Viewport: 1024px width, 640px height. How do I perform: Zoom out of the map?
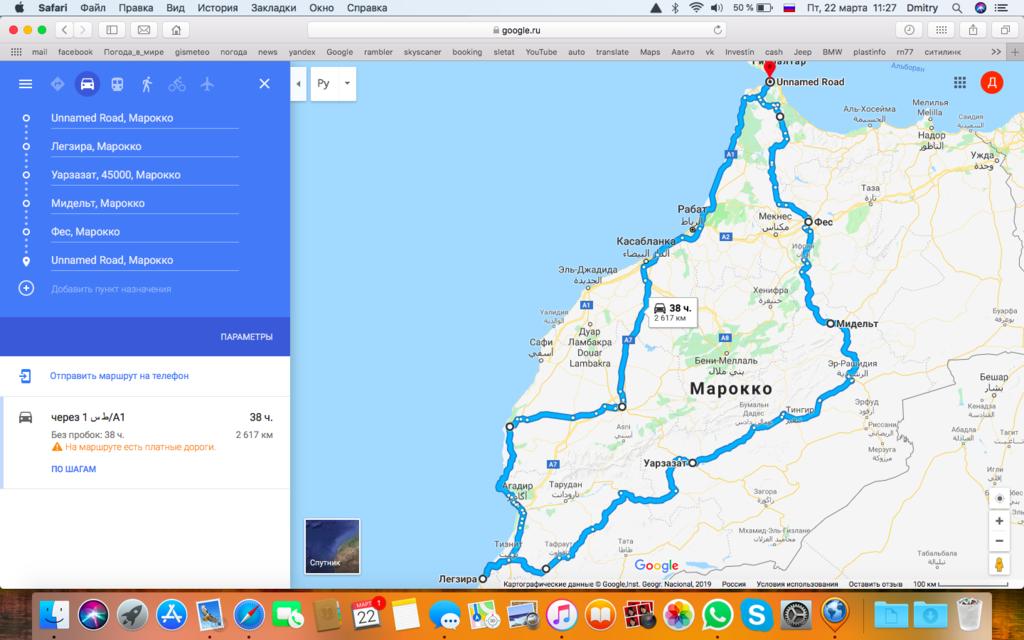pyautogui.click(x=998, y=541)
